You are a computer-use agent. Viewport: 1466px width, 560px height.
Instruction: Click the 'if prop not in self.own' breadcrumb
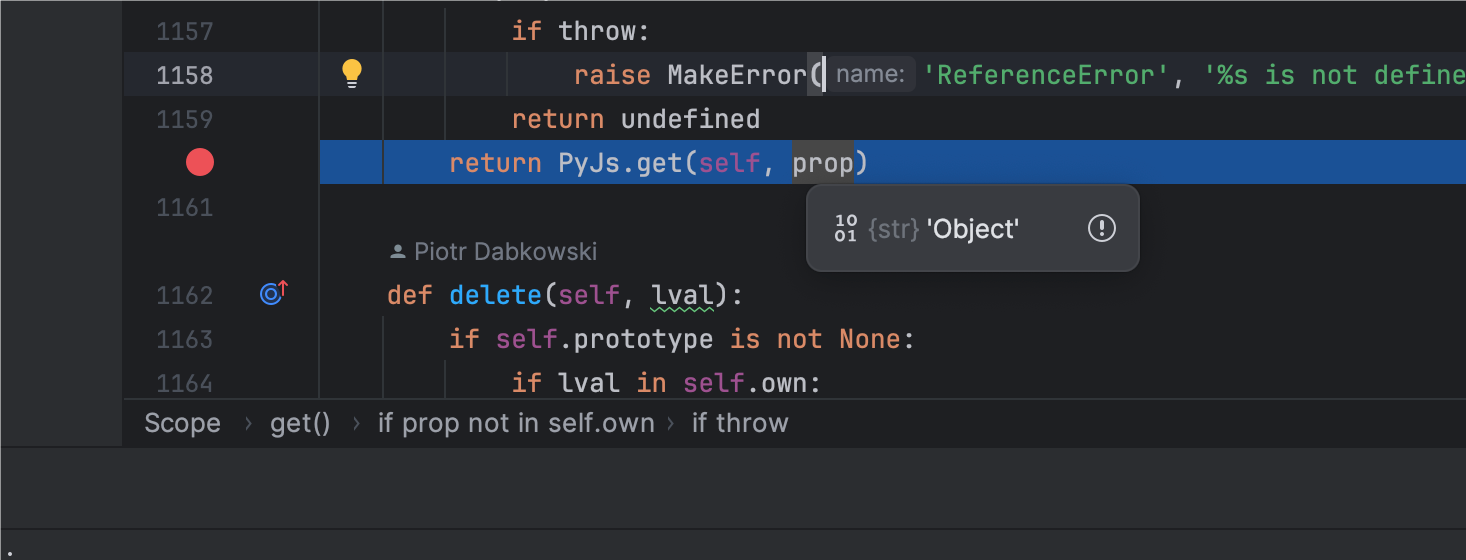(x=515, y=423)
